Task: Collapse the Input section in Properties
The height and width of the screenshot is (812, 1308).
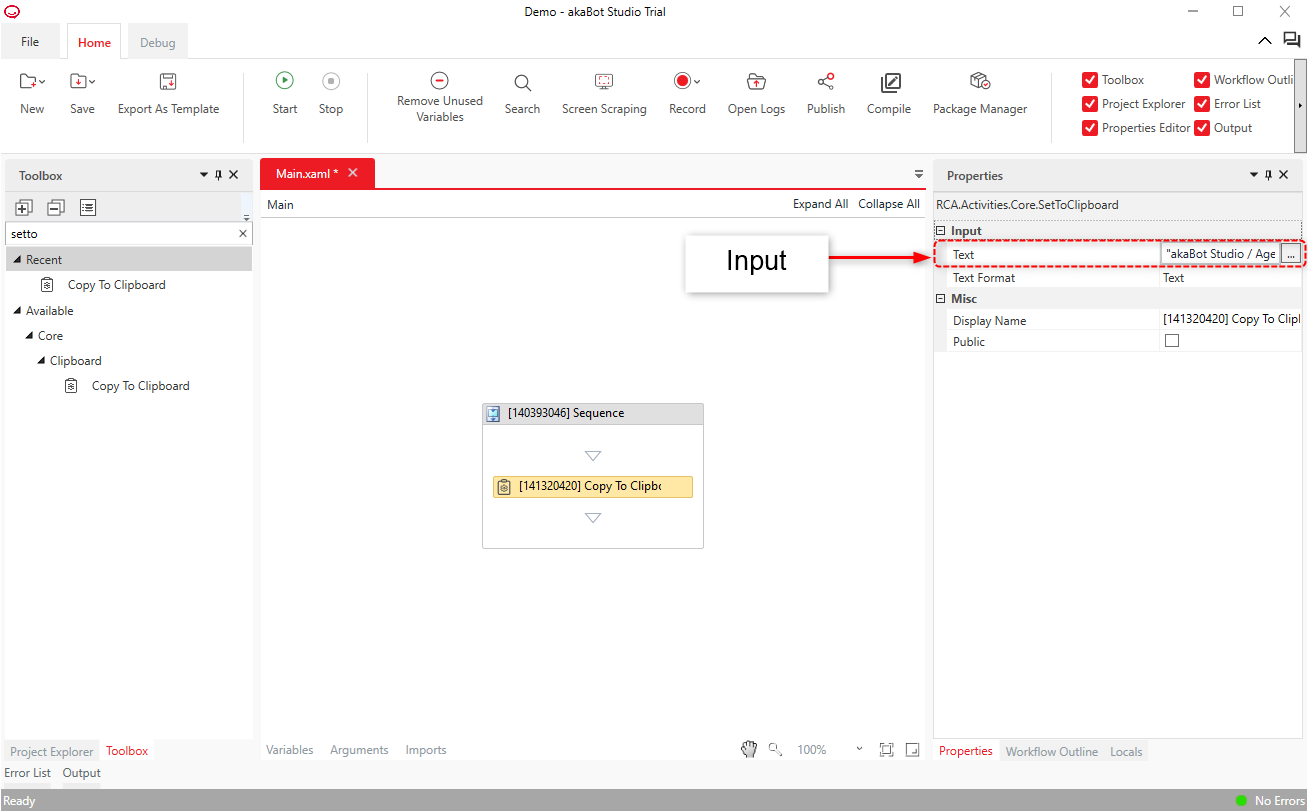Action: point(940,231)
